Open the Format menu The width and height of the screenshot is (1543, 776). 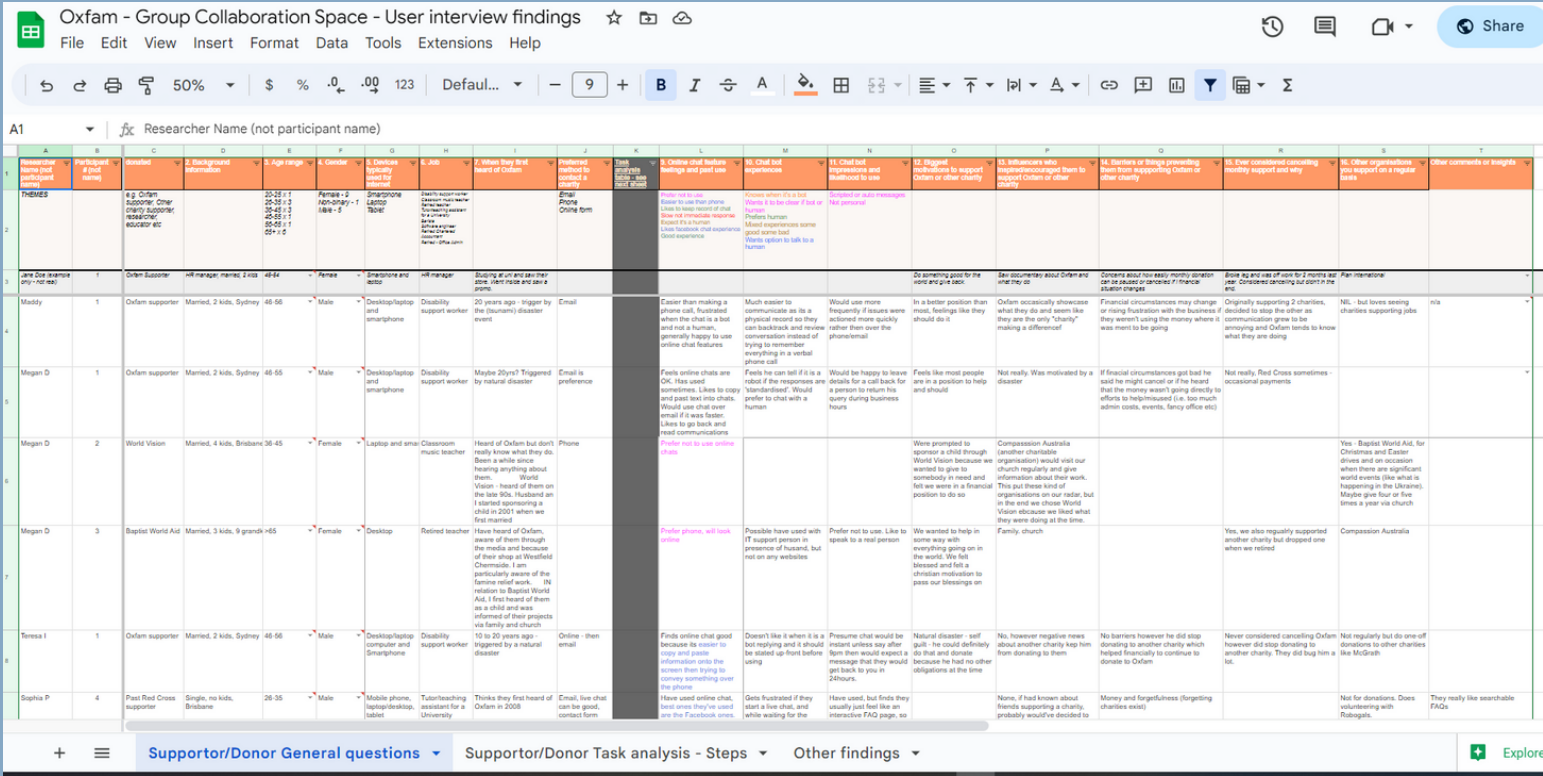pyautogui.click(x=274, y=43)
